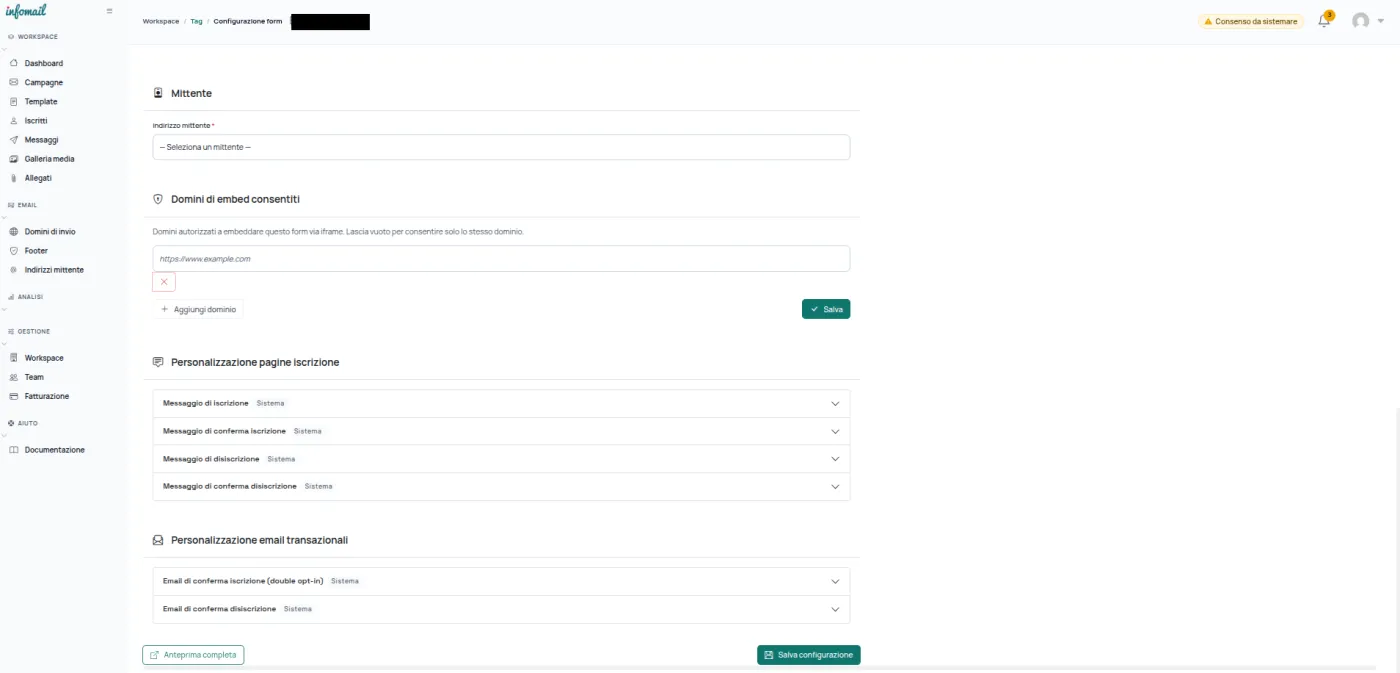This screenshot has width=1400, height=673.
Task: Focus the embed domain URL field
Action: tap(501, 259)
